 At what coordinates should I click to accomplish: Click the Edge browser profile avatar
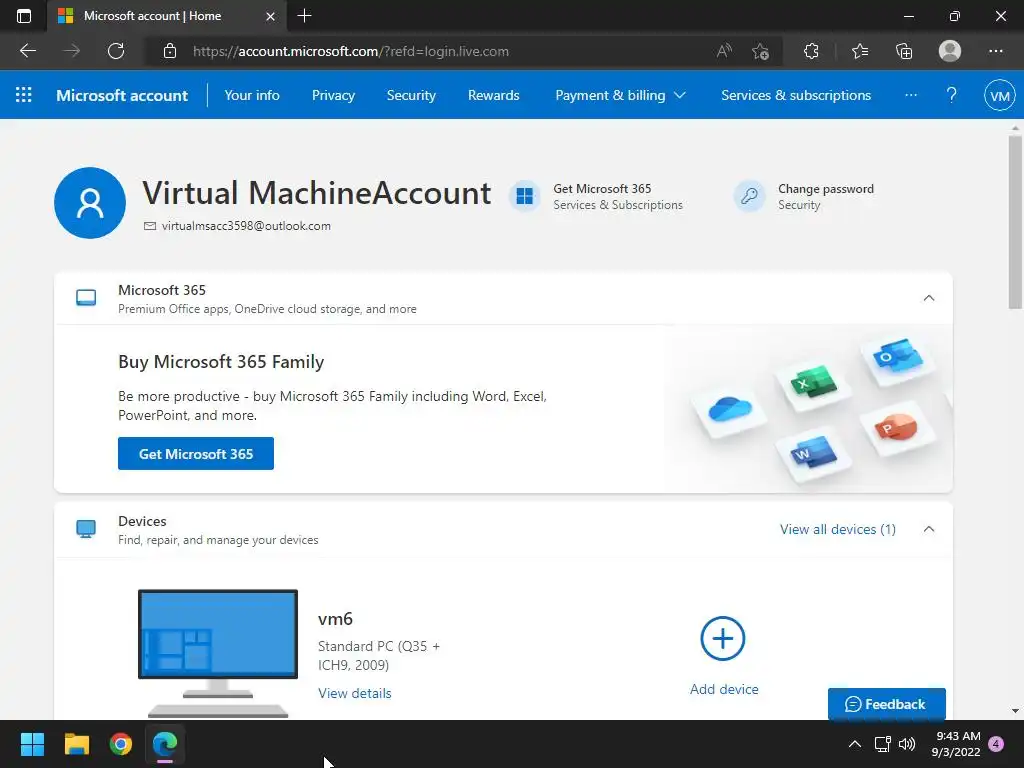pos(950,51)
